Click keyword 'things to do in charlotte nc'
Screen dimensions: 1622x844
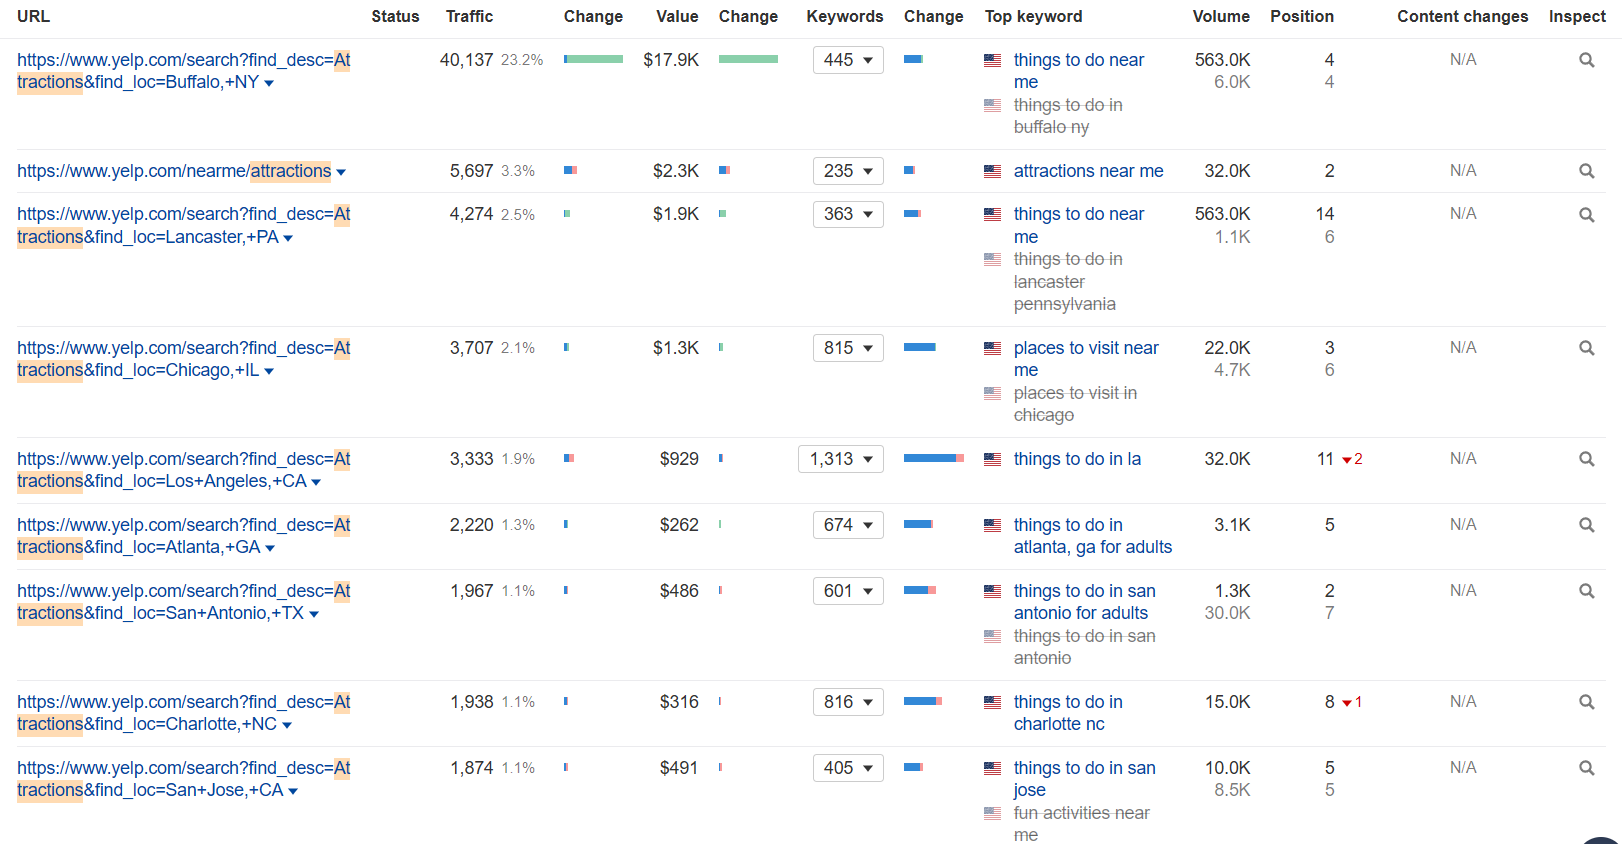1068,713
